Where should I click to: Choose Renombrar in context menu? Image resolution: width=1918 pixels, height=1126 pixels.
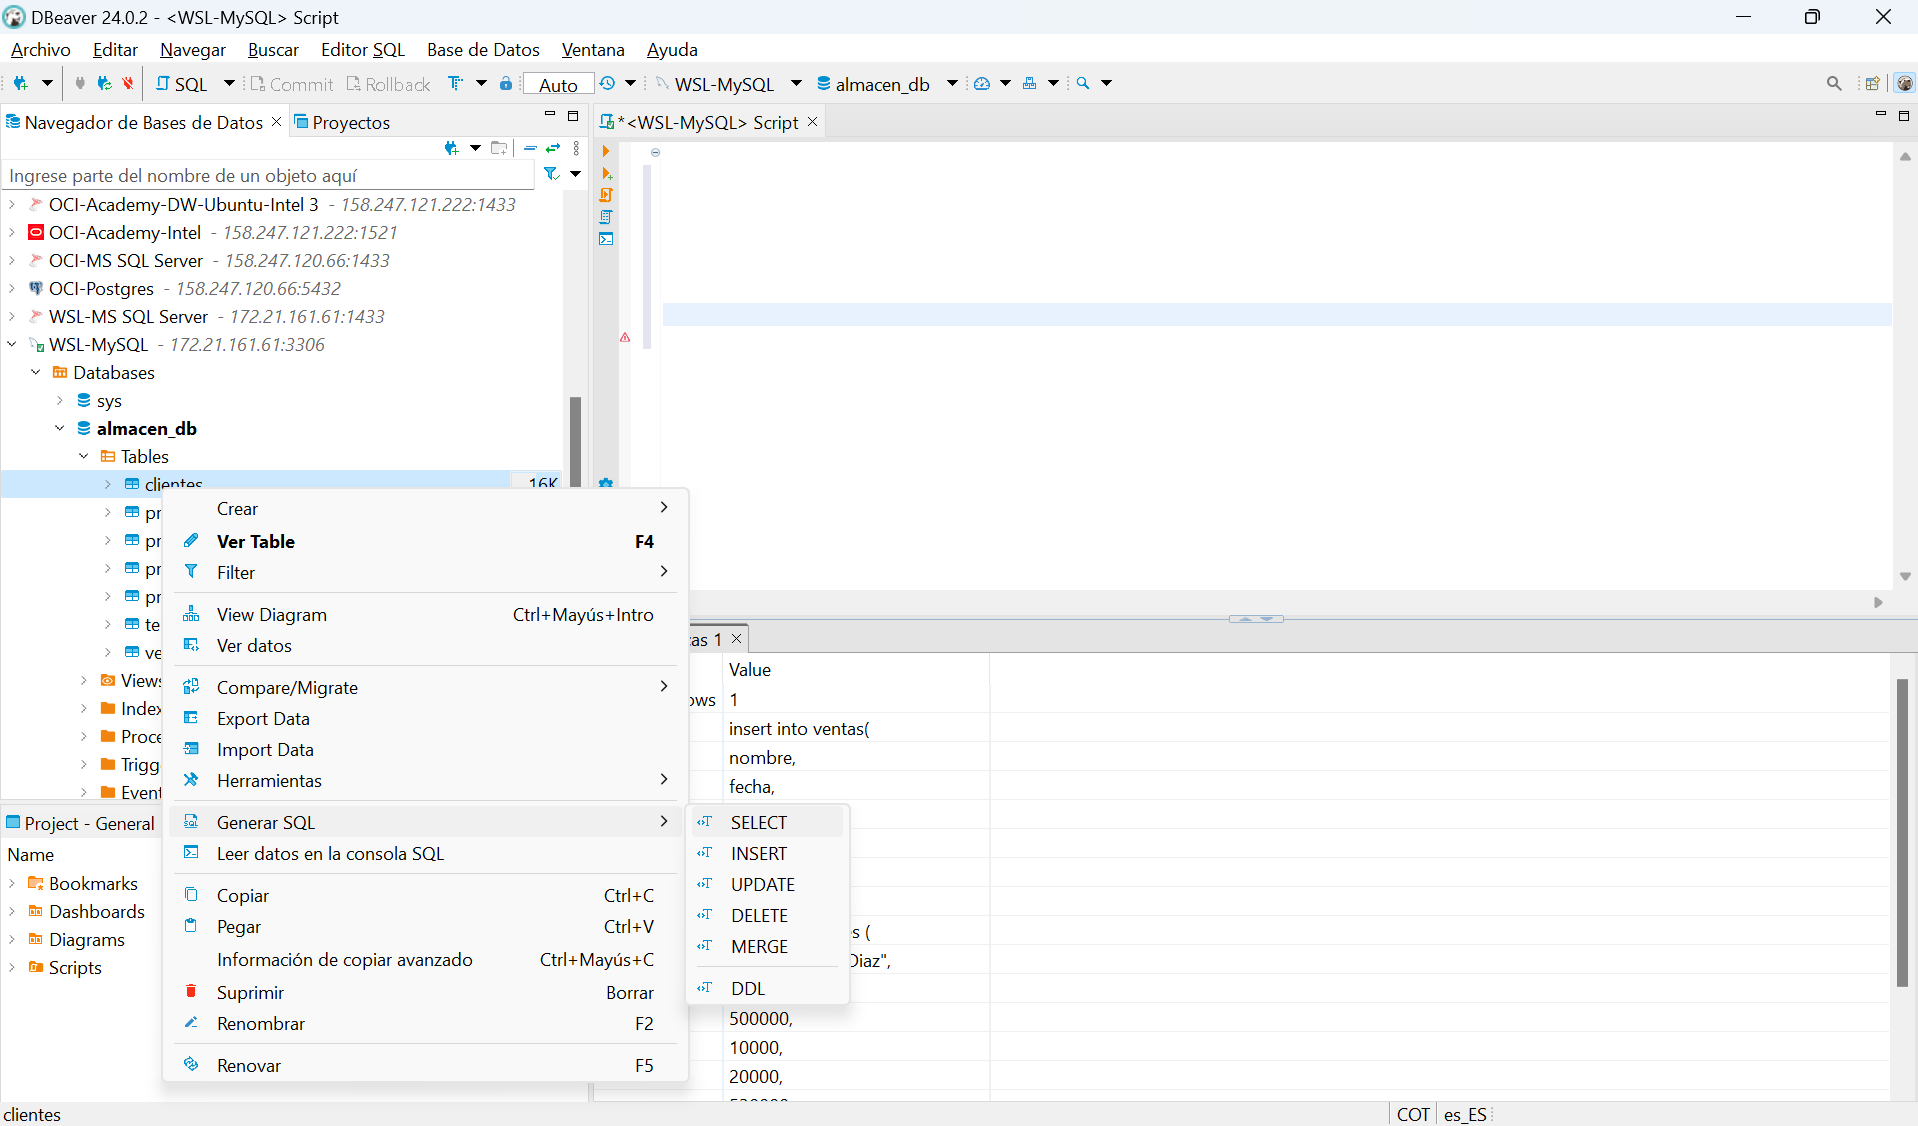pos(425,1024)
